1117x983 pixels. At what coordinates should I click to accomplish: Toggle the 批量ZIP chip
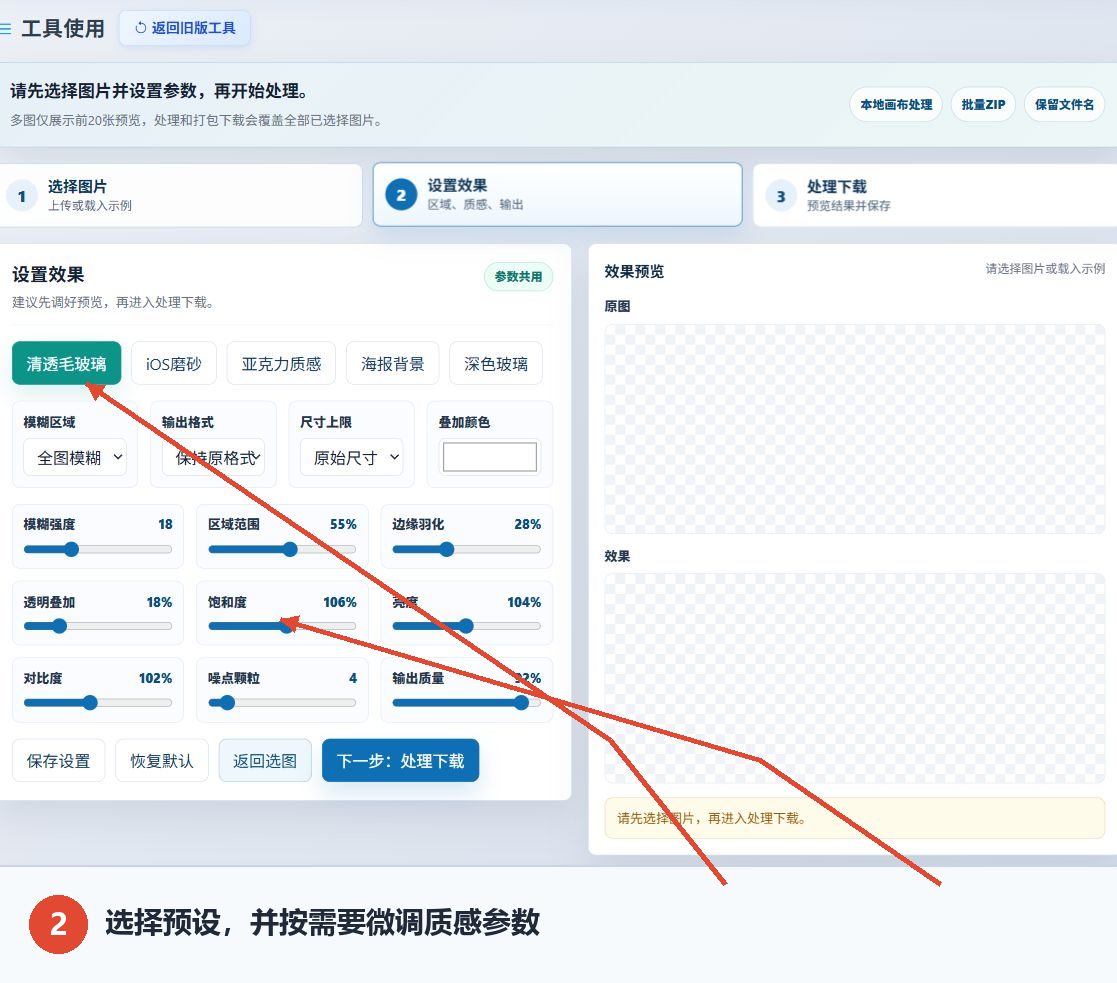coord(983,105)
